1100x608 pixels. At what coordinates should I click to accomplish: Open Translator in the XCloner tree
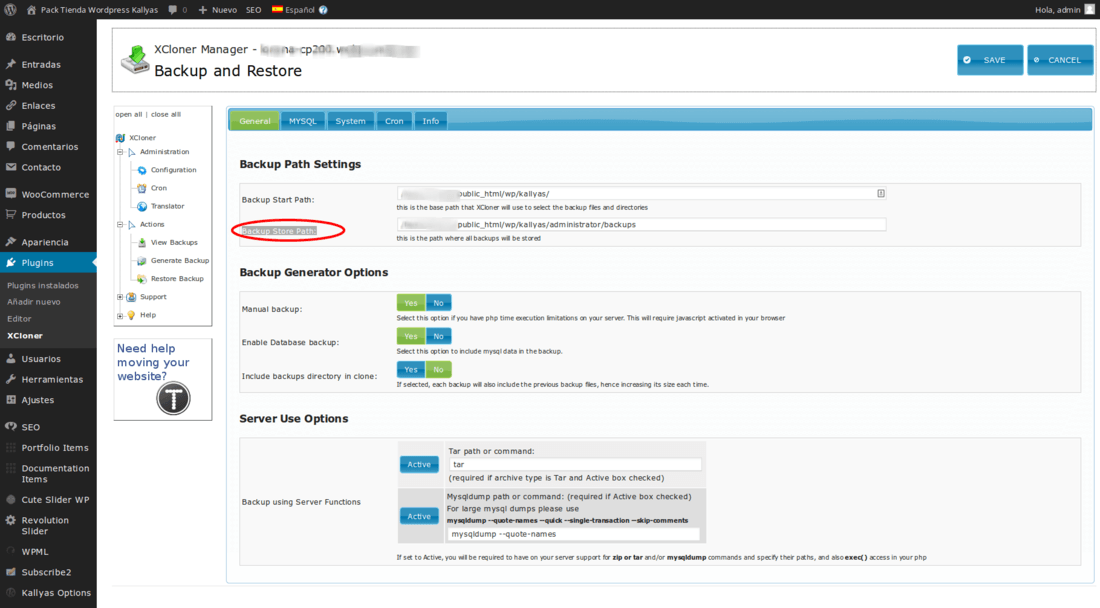167,207
